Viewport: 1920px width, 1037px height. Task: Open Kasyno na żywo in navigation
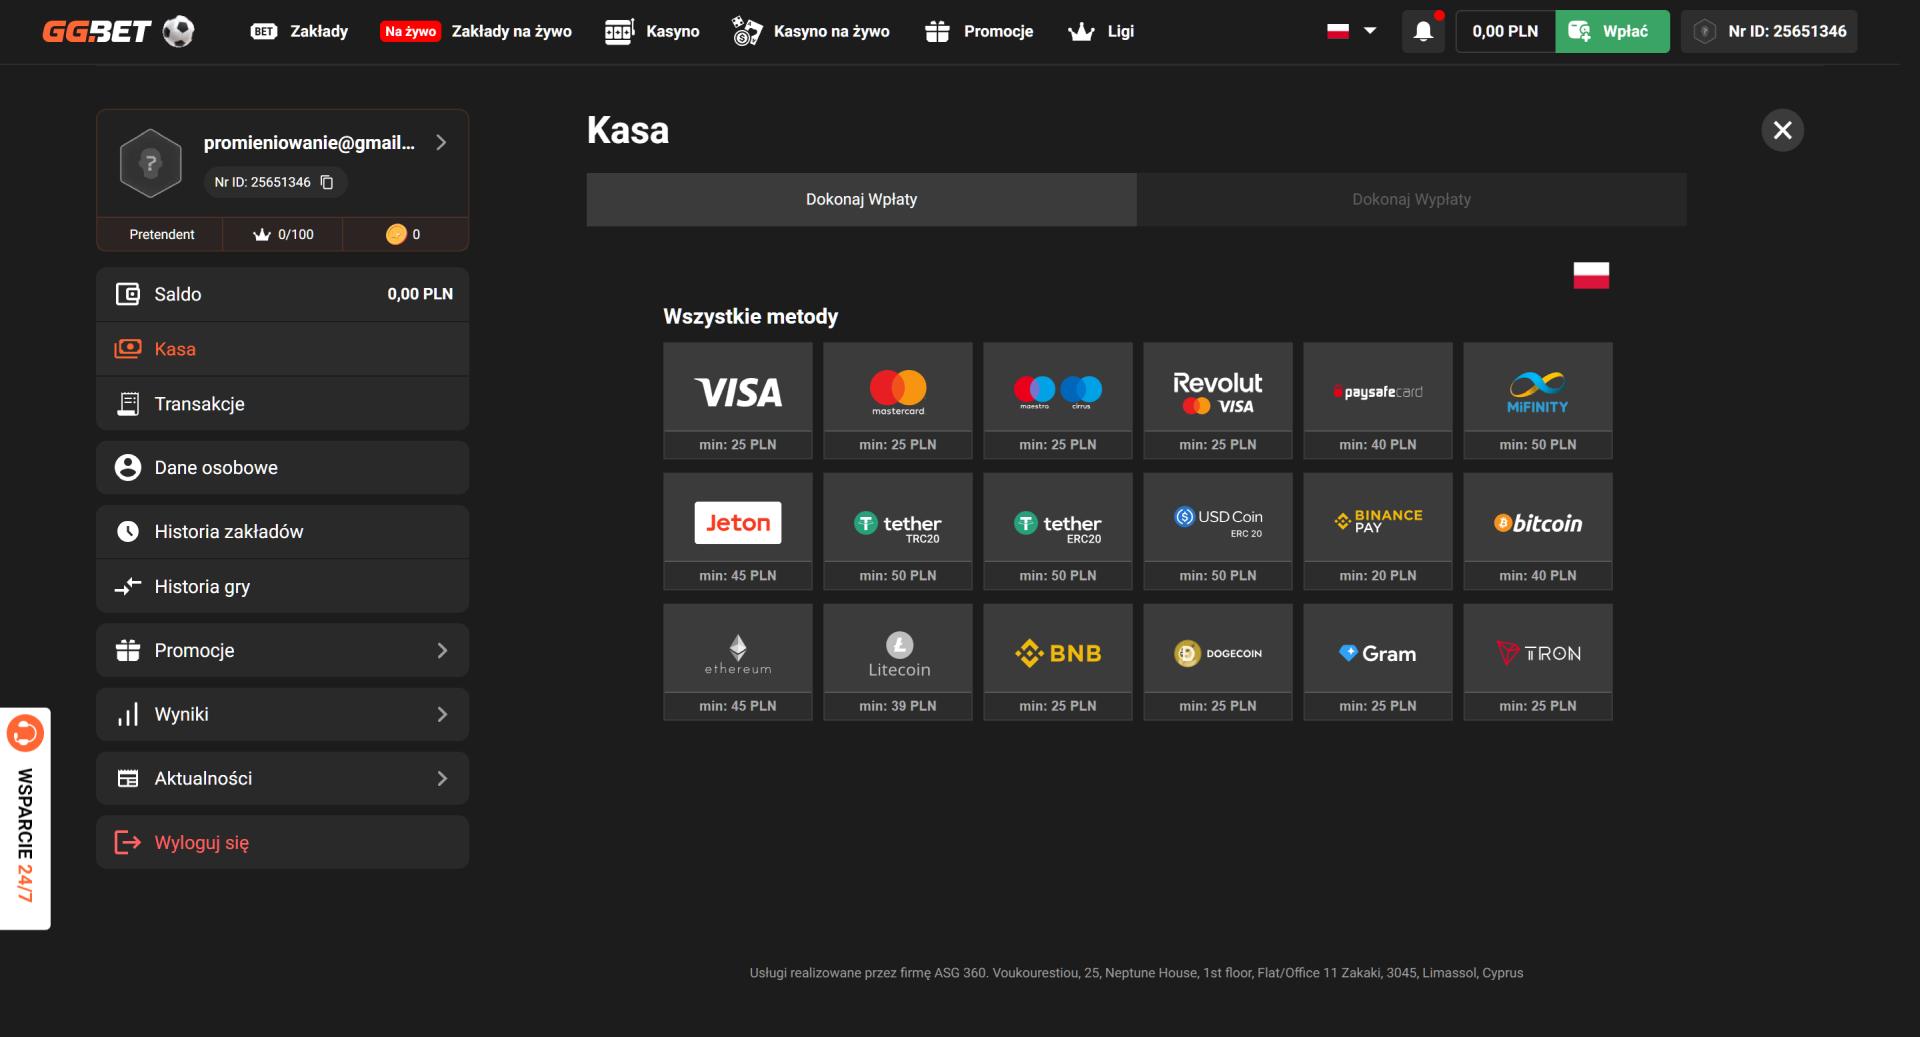tap(811, 31)
